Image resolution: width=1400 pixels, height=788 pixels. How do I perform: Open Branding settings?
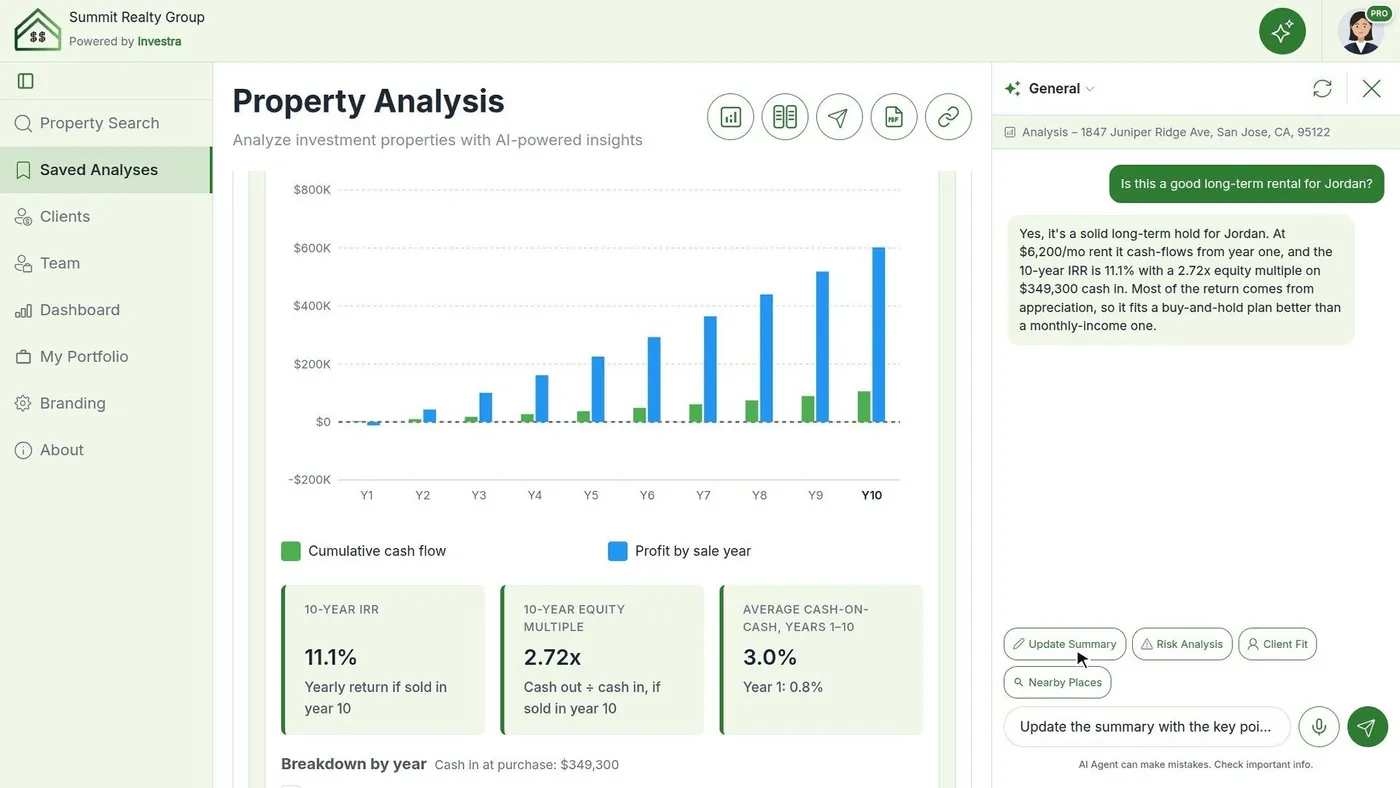coord(106,403)
